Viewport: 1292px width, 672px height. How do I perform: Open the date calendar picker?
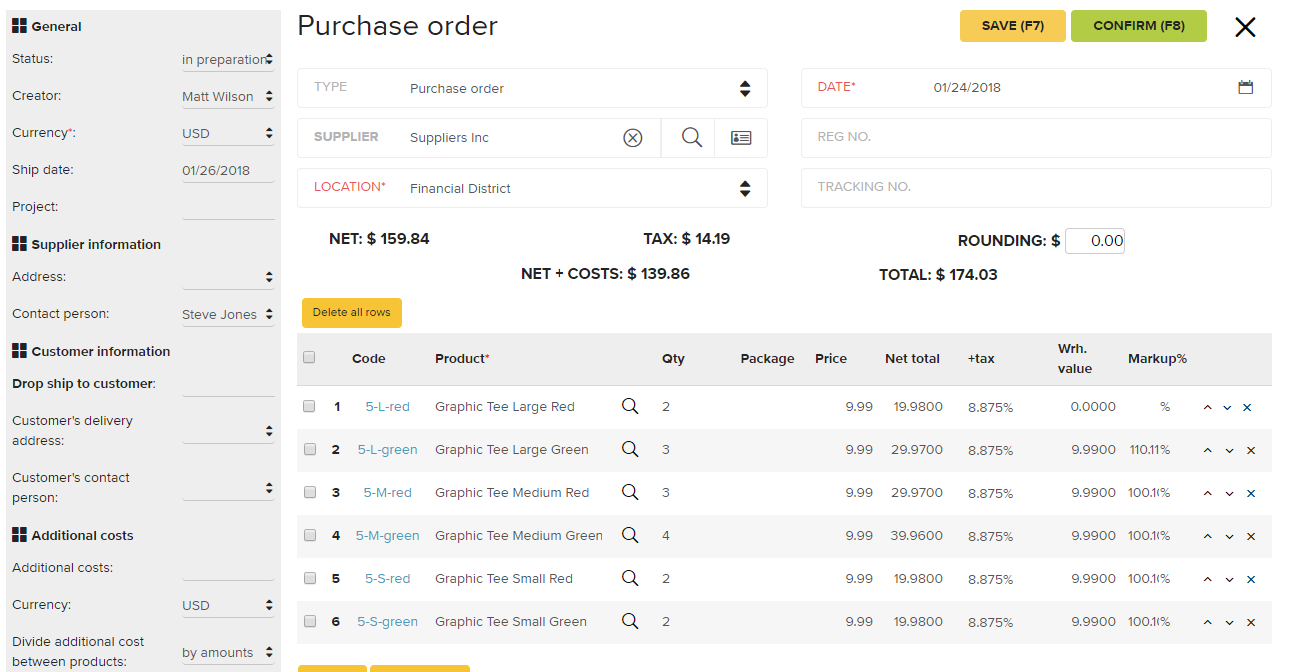[x=1246, y=88]
